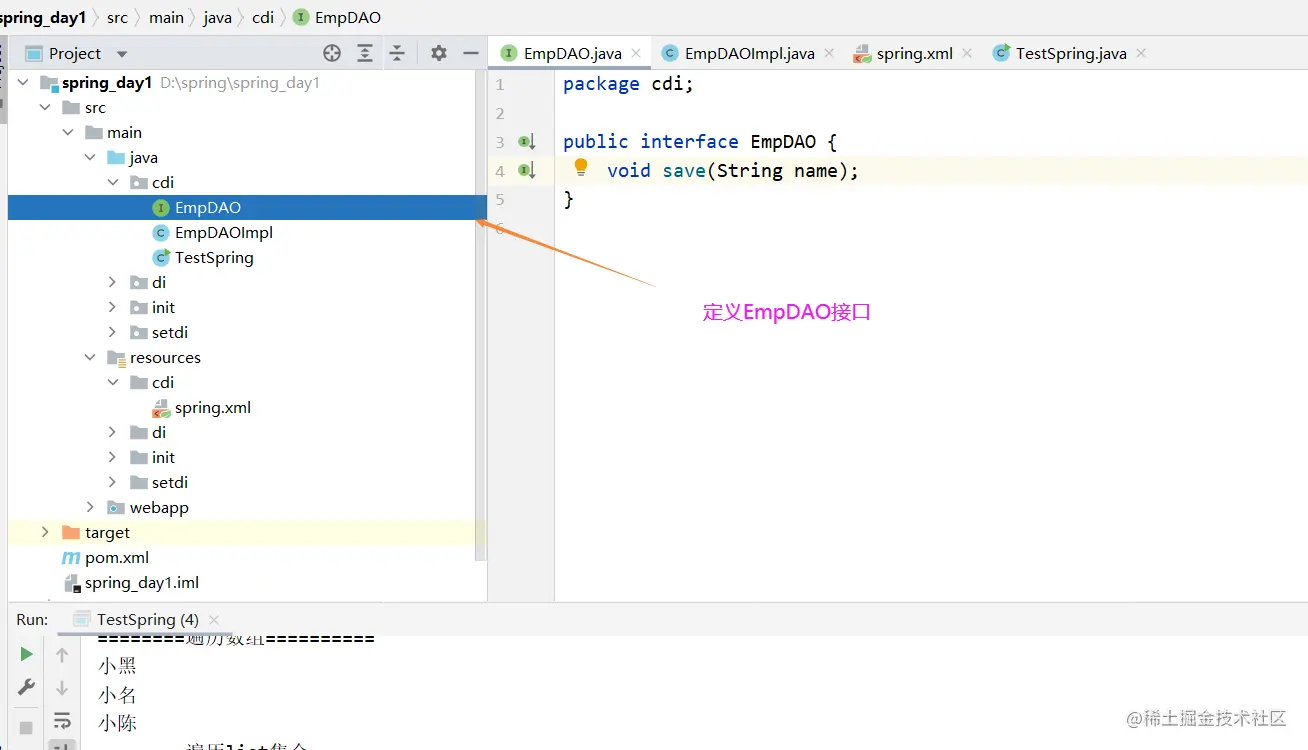Click the 'void save(String name);' code line
The width and height of the screenshot is (1308, 750).
733,171
